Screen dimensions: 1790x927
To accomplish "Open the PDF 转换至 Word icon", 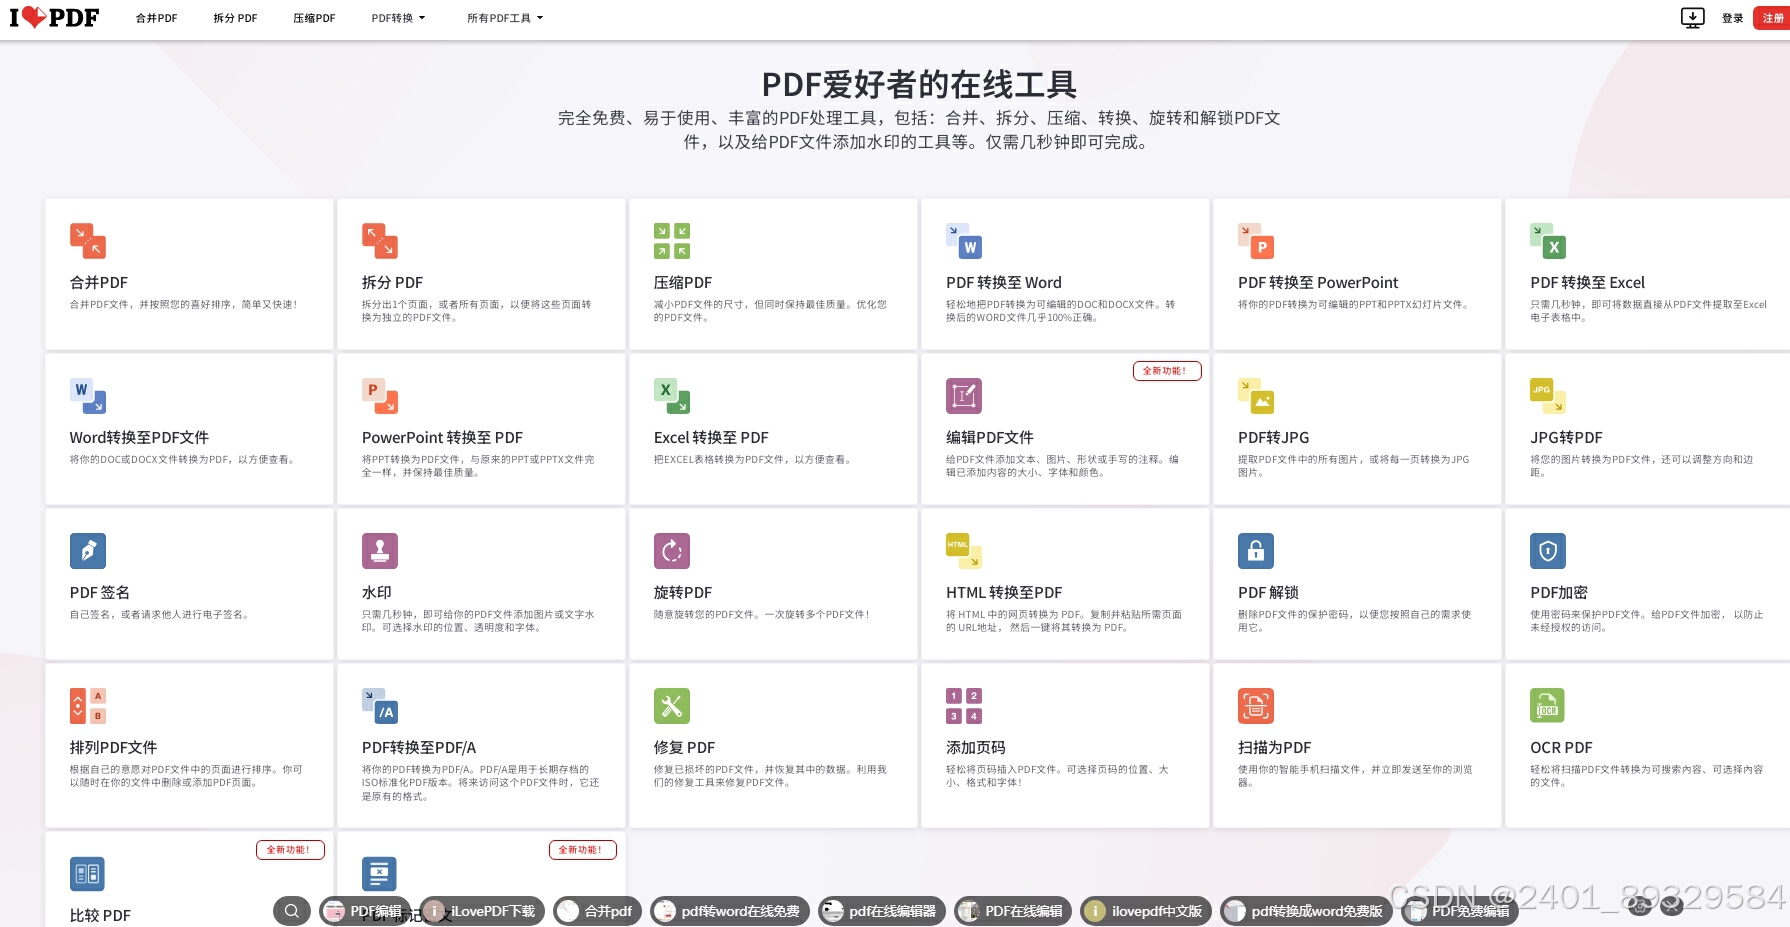I will (964, 241).
